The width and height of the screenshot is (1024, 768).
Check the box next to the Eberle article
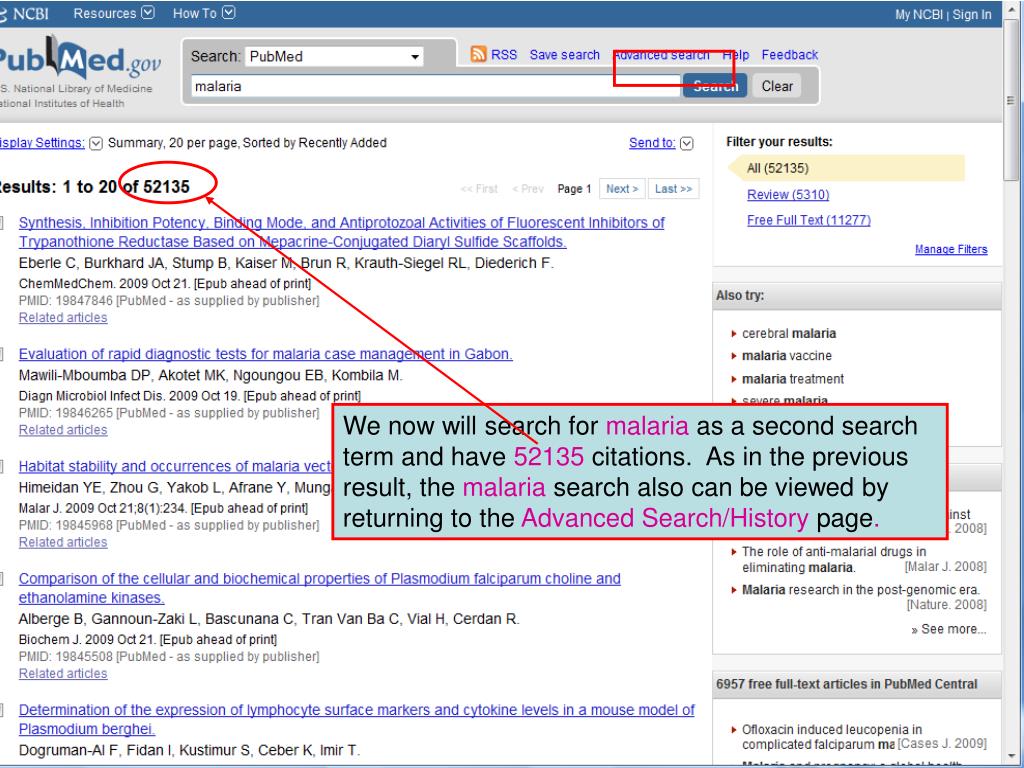(x=2, y=223)
